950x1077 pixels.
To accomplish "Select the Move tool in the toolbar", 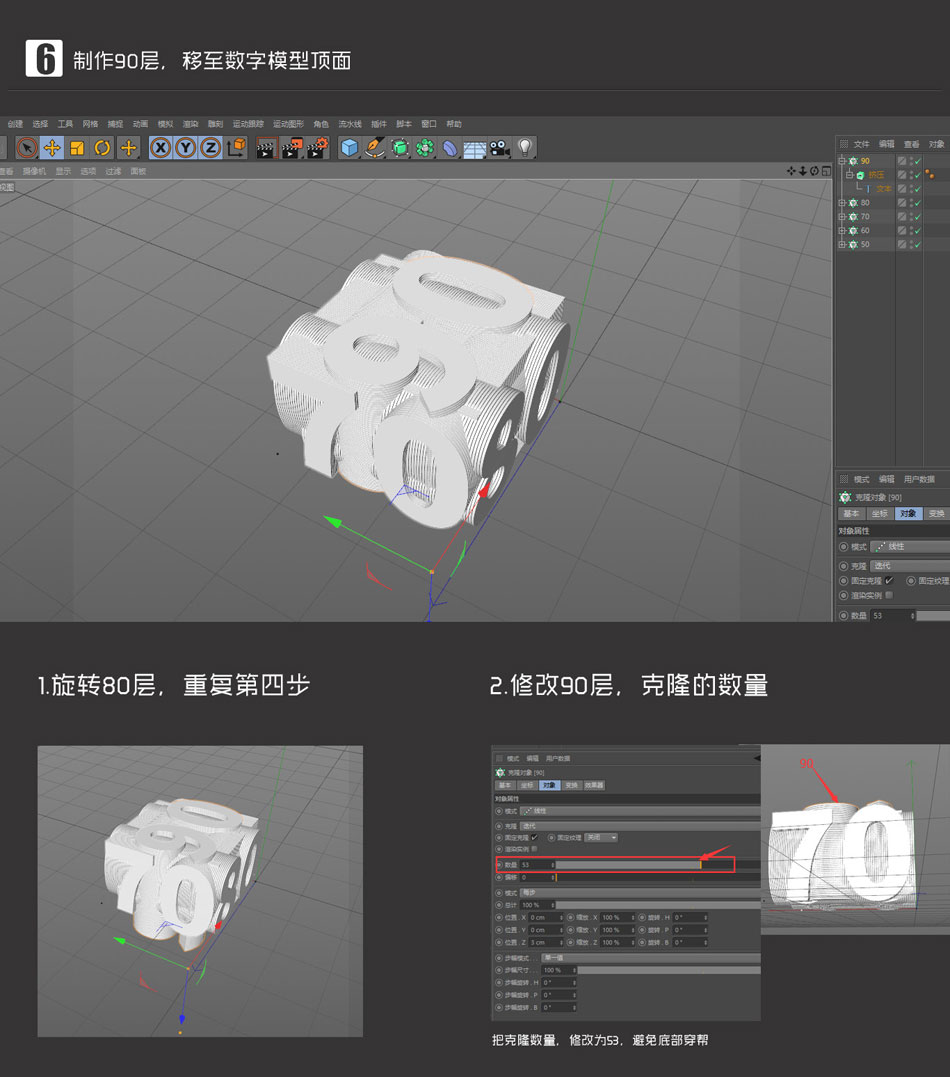I will pos(52,148).
